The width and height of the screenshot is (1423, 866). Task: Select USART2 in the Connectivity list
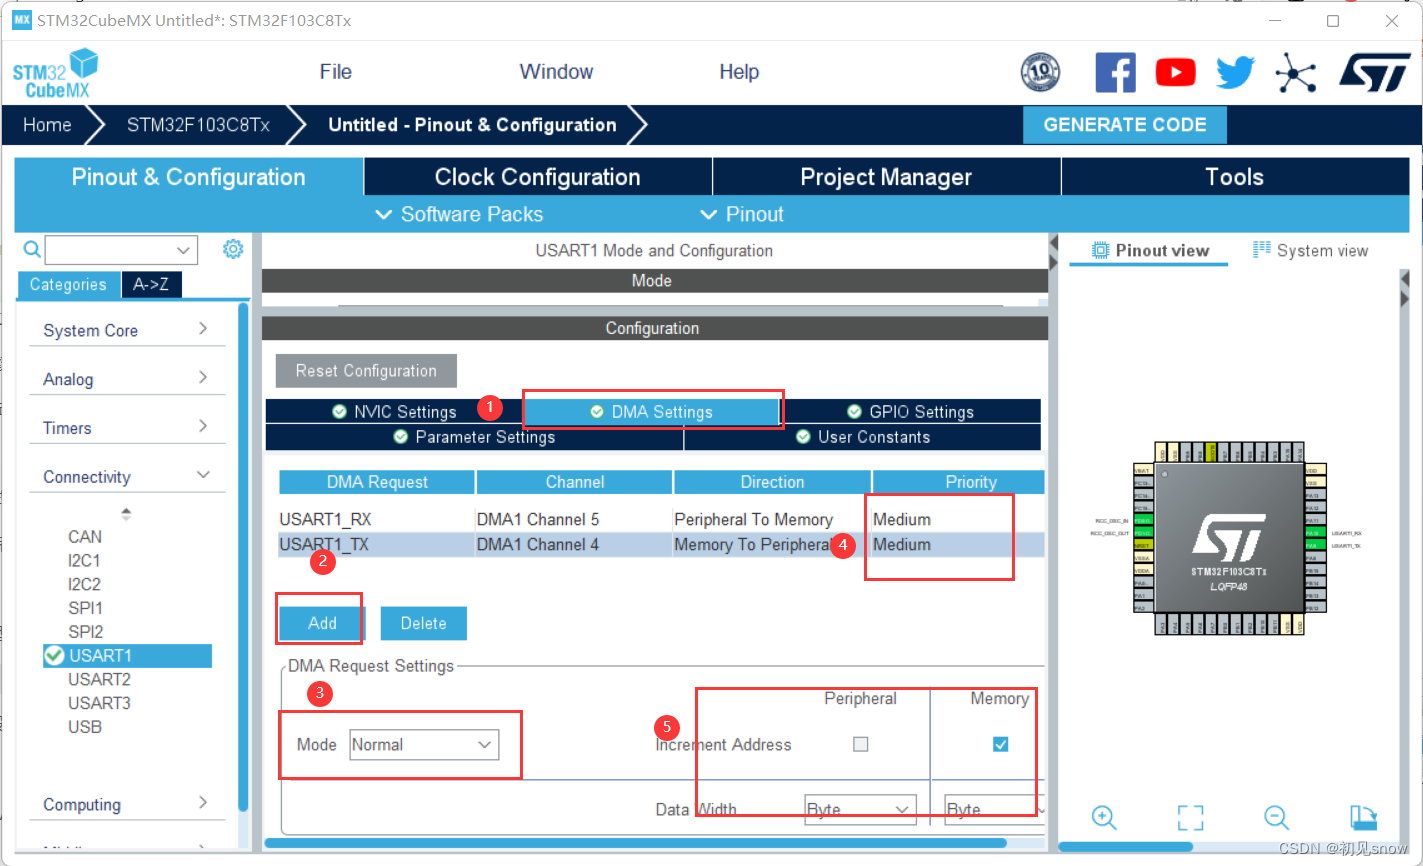pos(99,680)
